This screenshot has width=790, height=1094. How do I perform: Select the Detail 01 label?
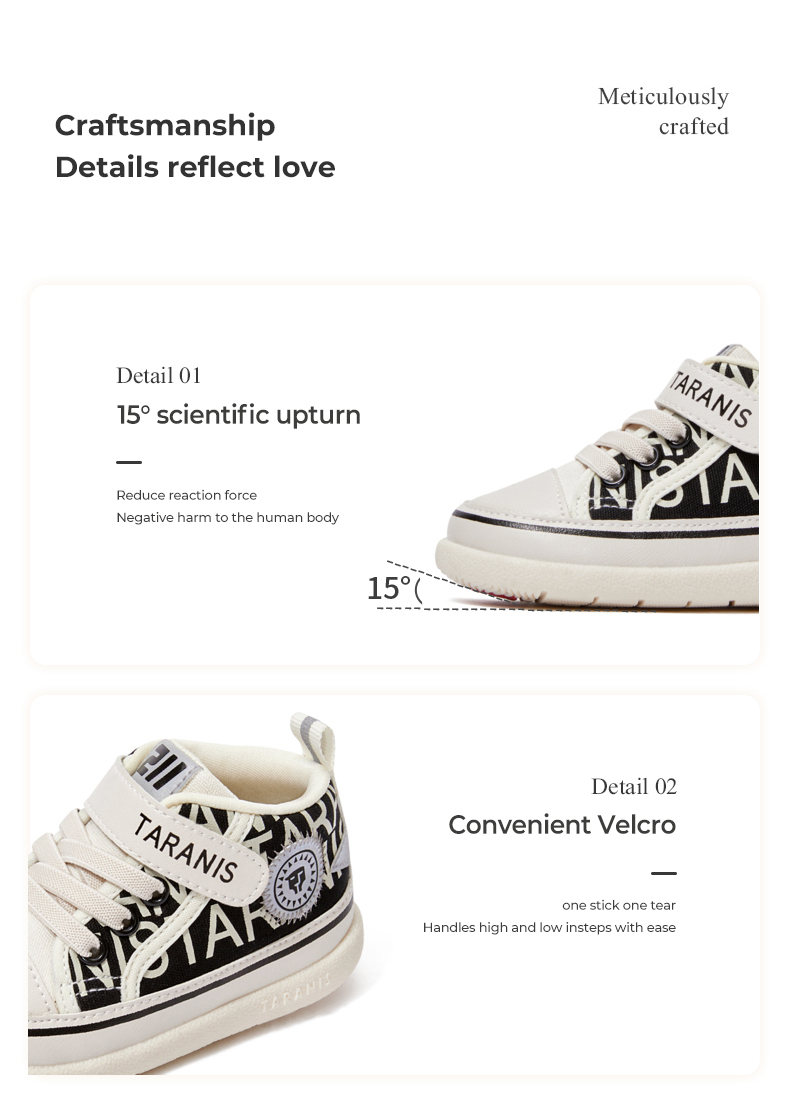(x=159, y=376)
